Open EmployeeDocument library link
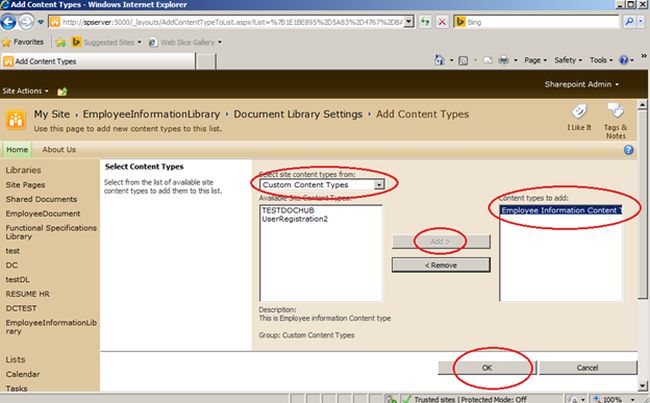 click(x=43, y=214)
